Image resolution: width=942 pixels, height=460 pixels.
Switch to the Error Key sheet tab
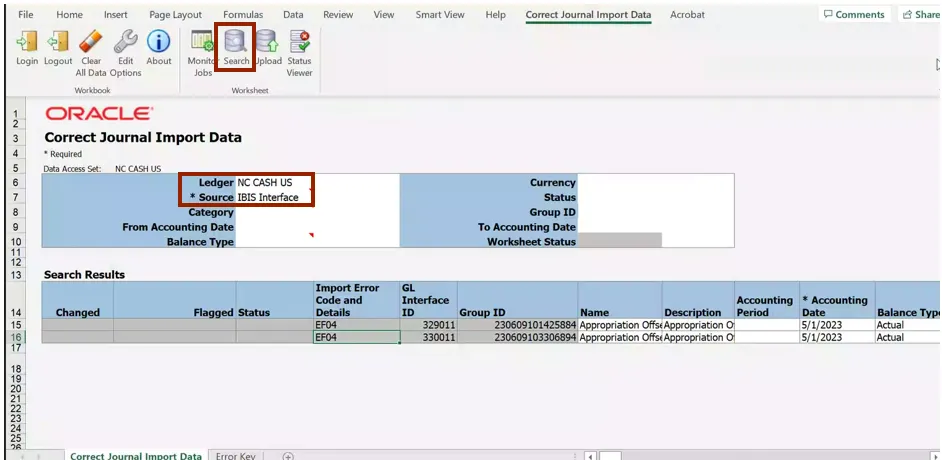[236, 456]
